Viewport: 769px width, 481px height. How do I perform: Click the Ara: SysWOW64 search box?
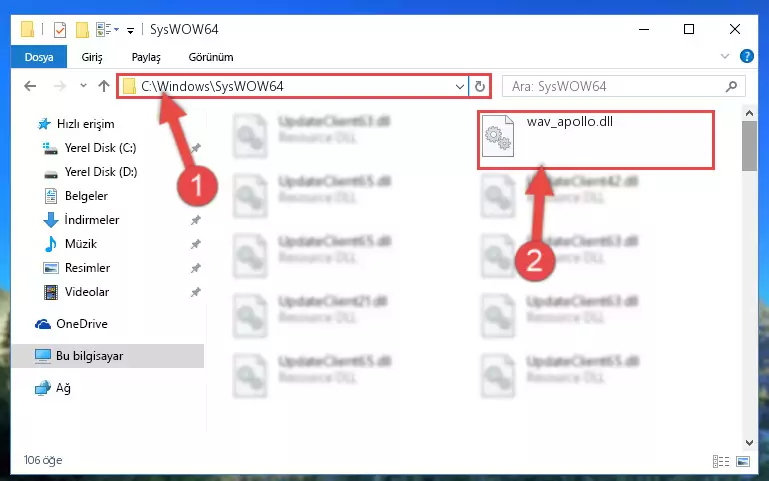click(624, 87)
